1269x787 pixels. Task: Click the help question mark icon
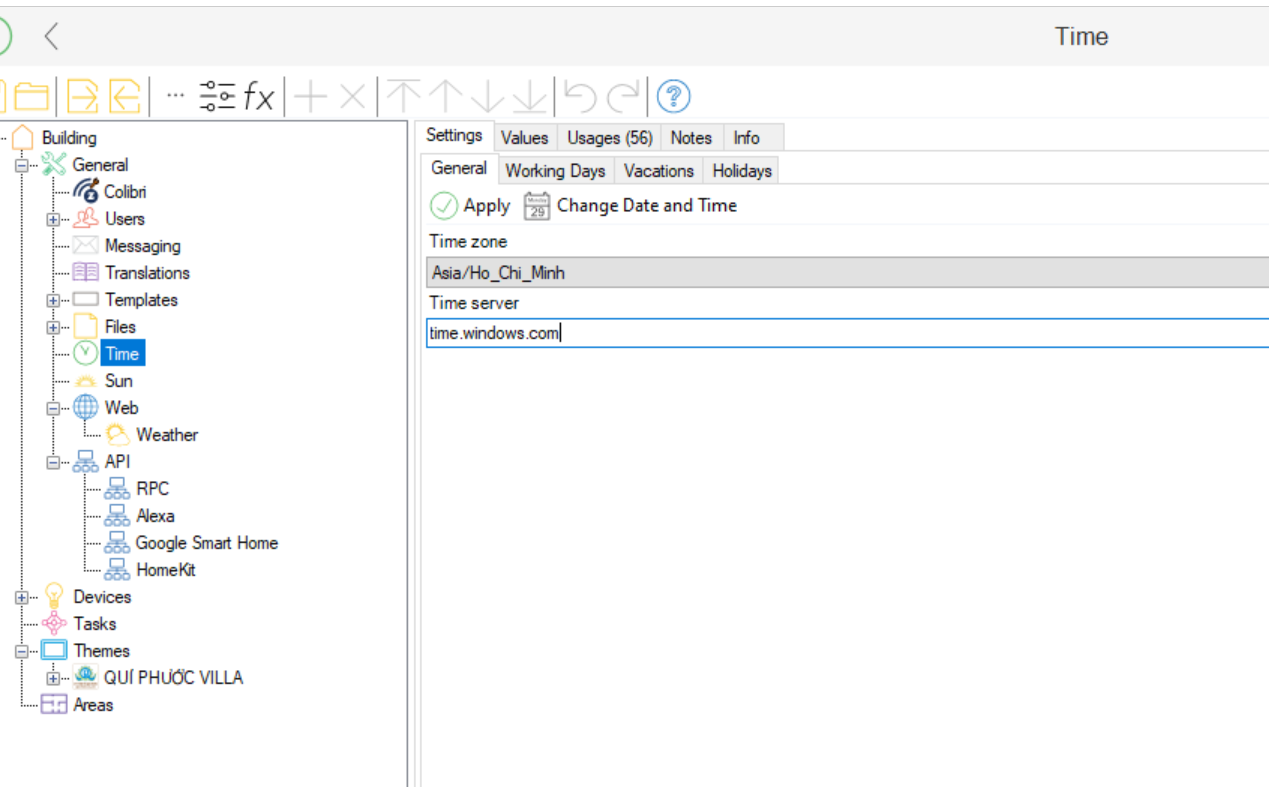click(674, 97)
